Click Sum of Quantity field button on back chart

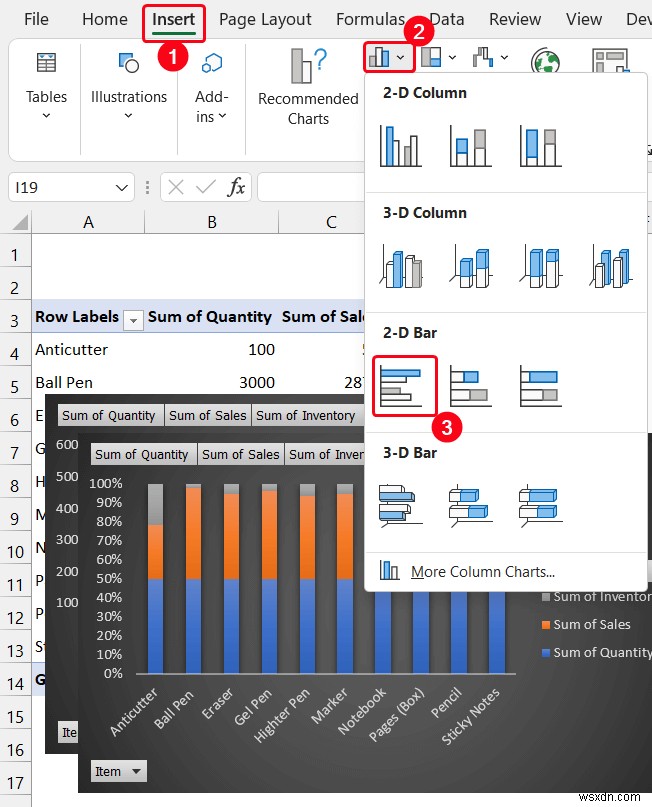coord(110,415)
